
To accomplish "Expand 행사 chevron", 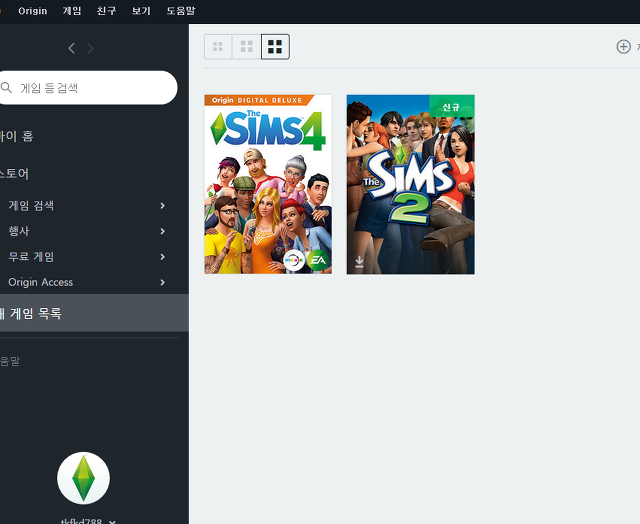I will (163, 231).
